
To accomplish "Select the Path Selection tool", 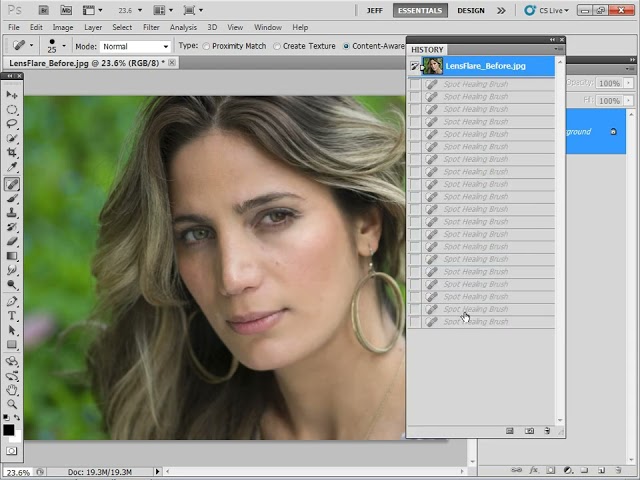I will pyautogui.click(x=12, y=330).
